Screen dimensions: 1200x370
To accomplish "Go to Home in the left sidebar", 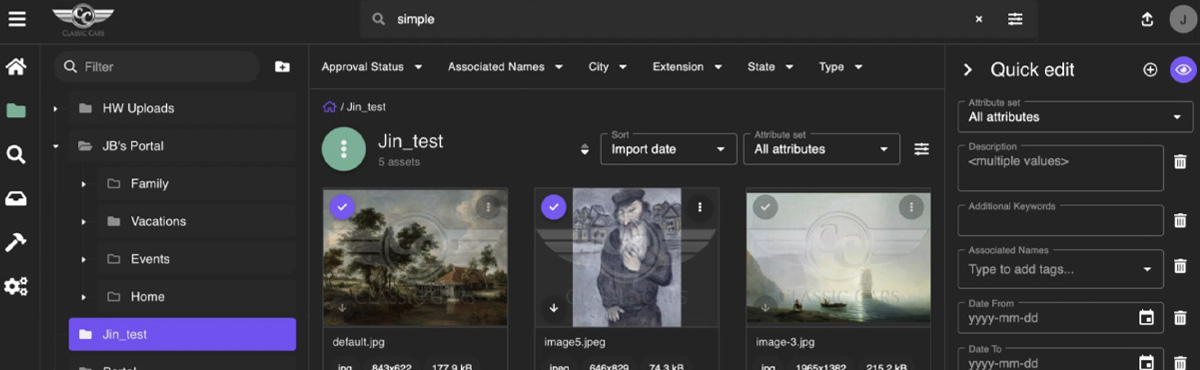I will 16,67.
